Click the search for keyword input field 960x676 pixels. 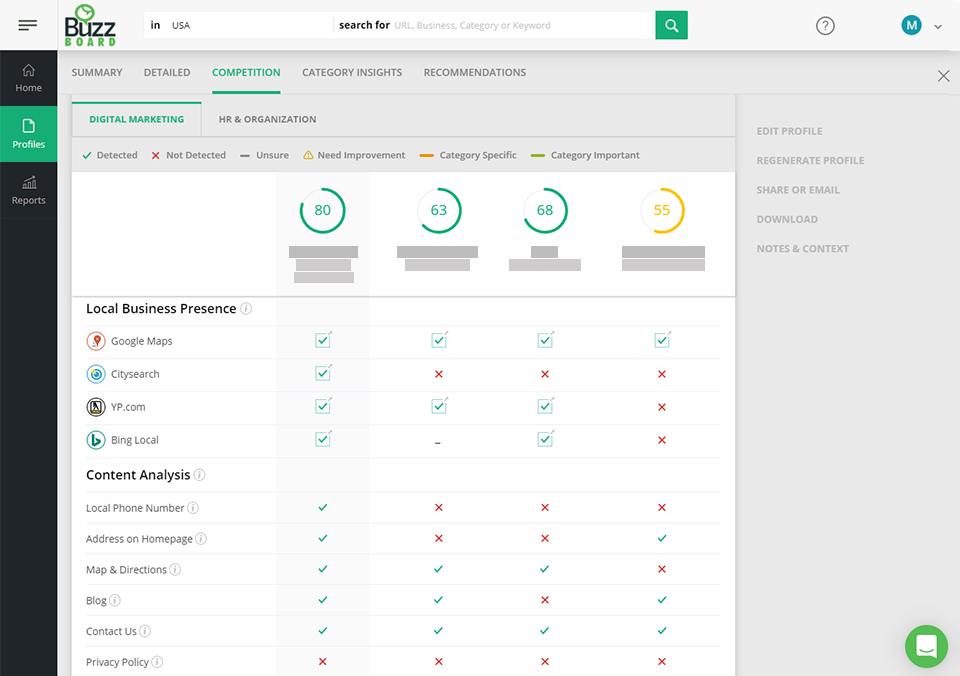[520, 25]
